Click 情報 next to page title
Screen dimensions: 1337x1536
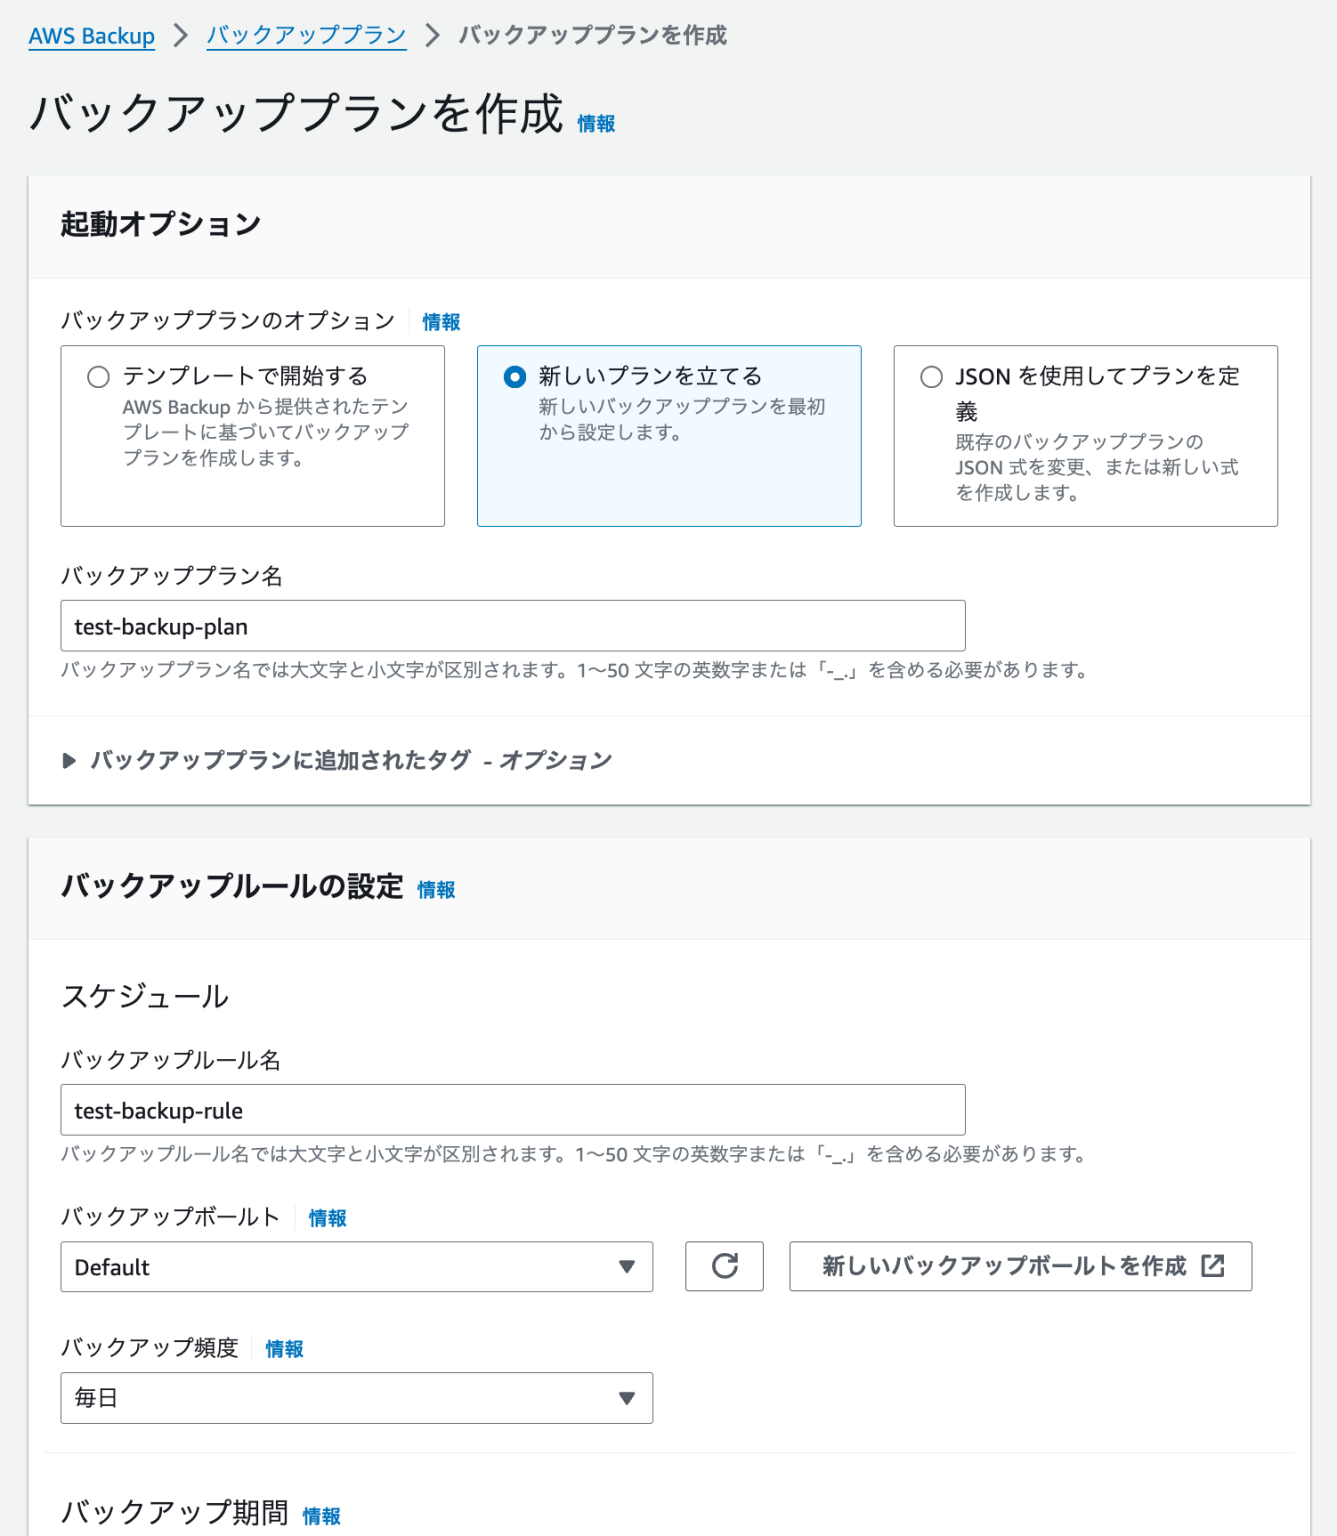tap(596, 124)
